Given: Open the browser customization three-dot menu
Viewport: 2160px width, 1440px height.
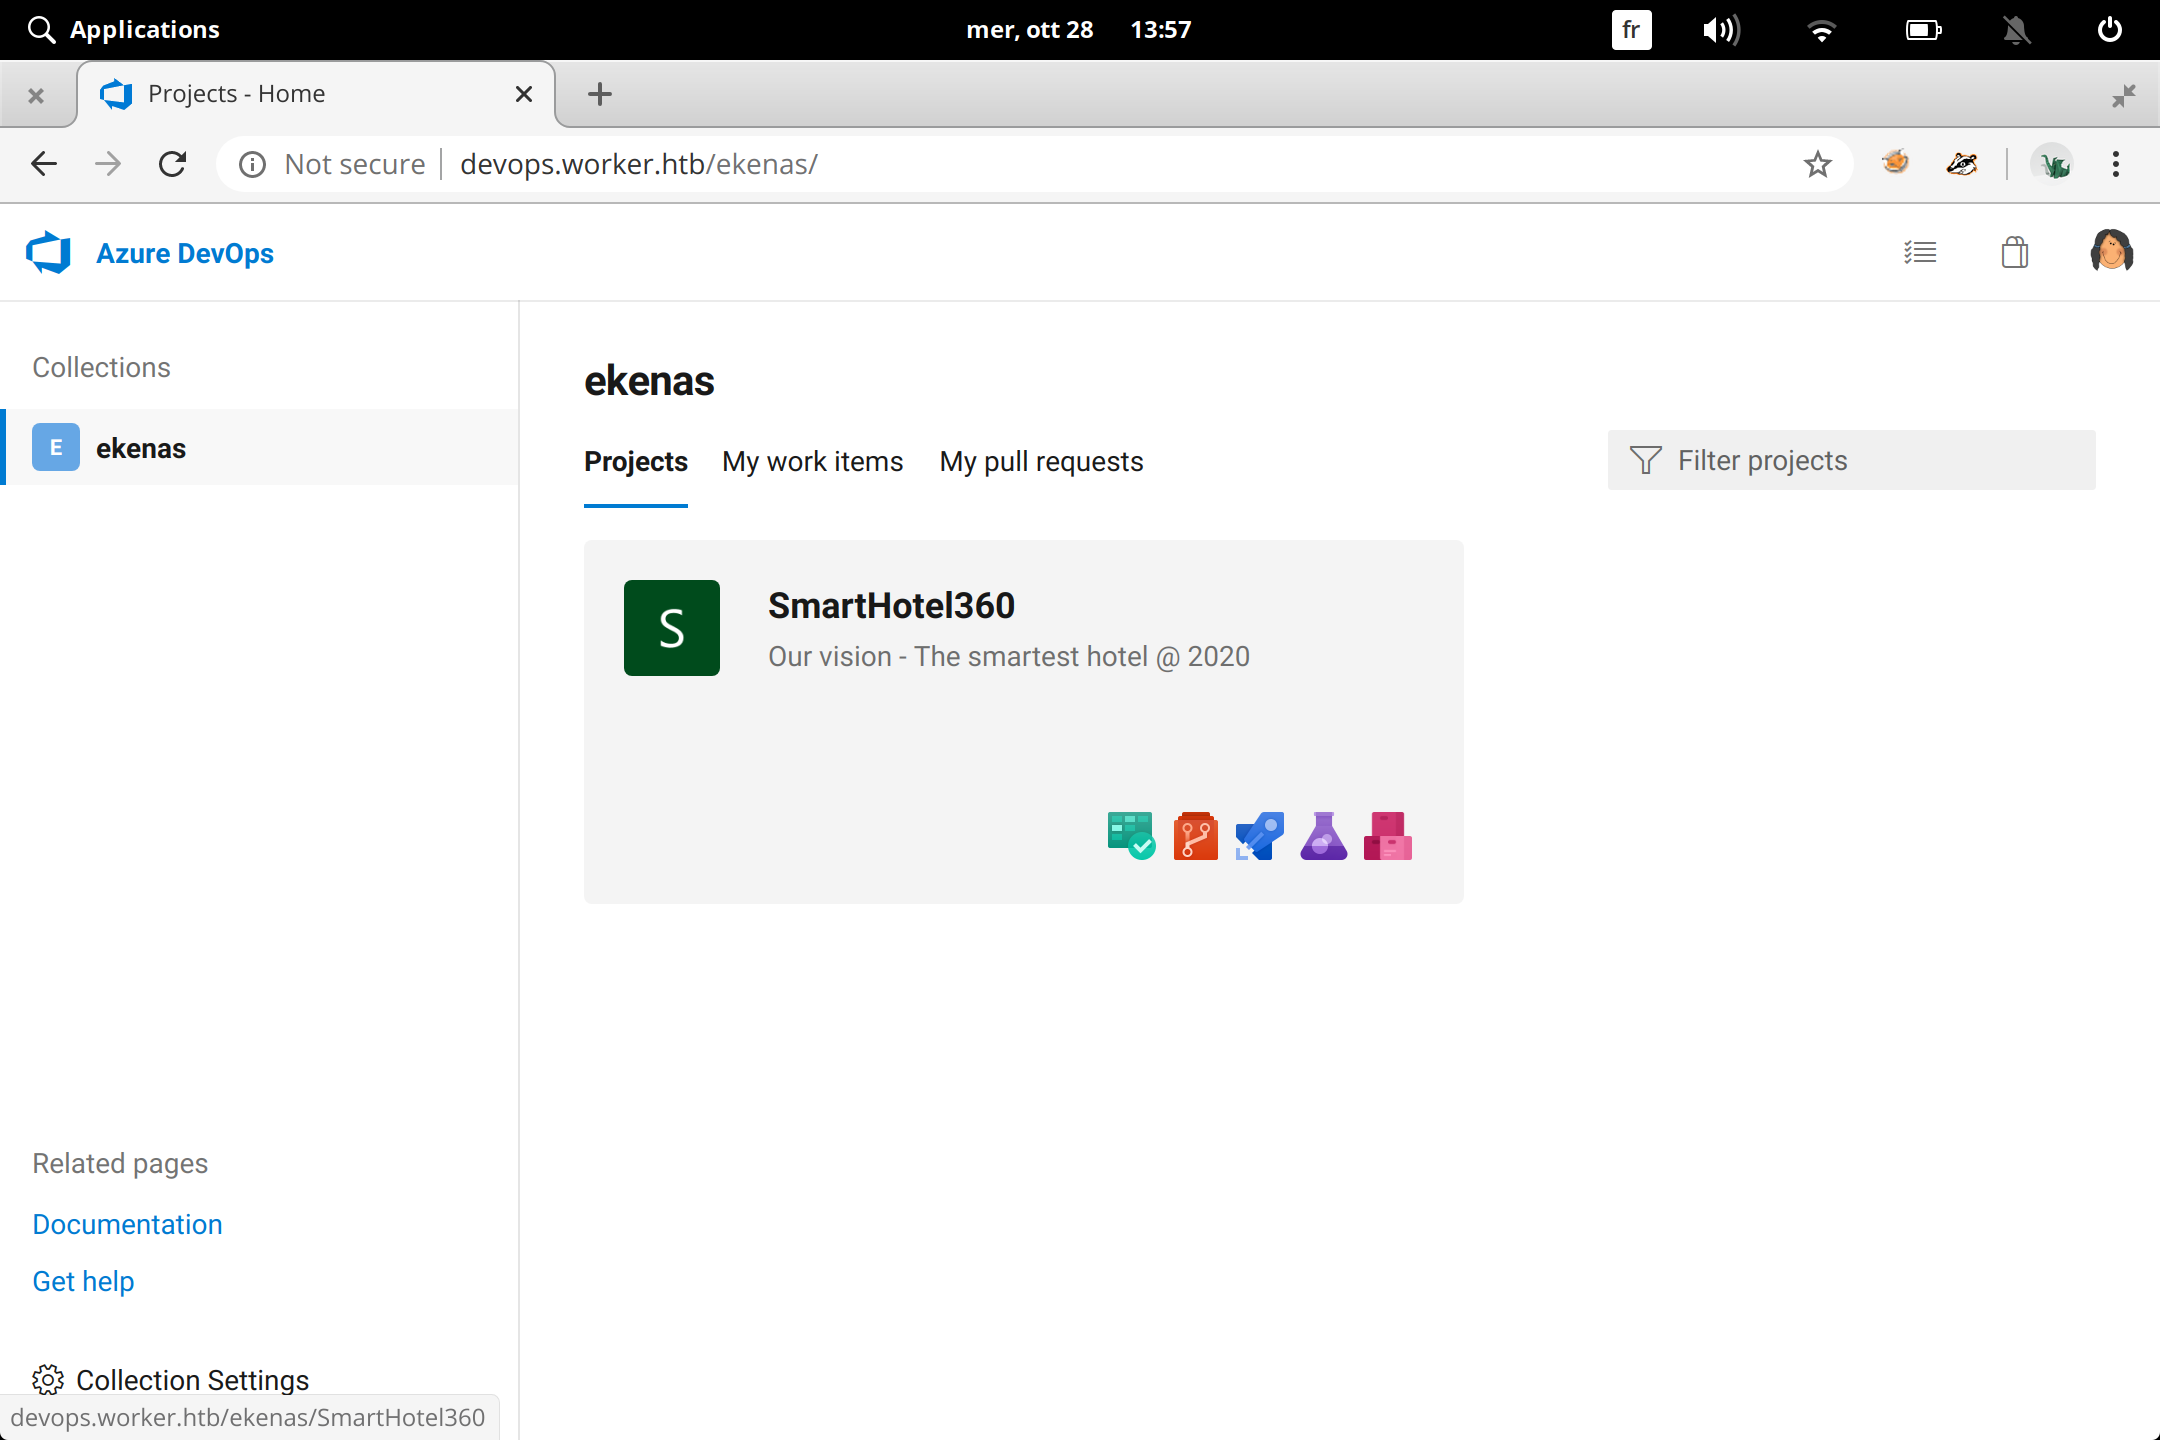Looking at the screenshot, I should tap(2114, 164).
